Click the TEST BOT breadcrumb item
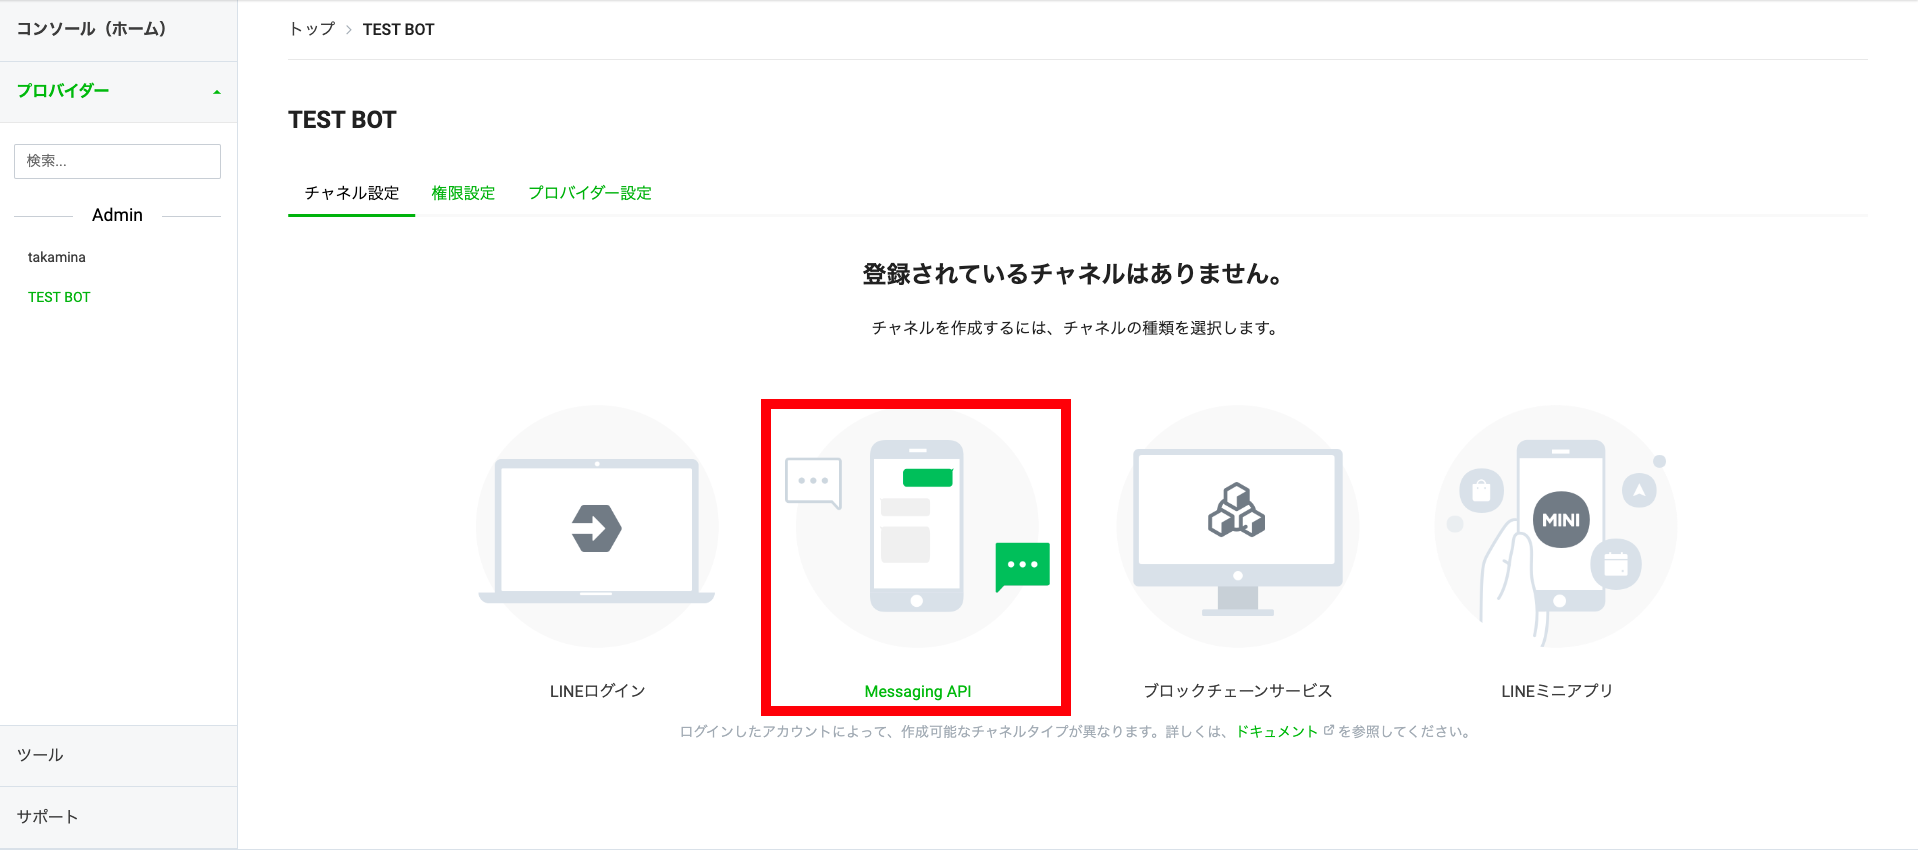Viewport: 1918px width, 850px height. [x=398, y=30]
